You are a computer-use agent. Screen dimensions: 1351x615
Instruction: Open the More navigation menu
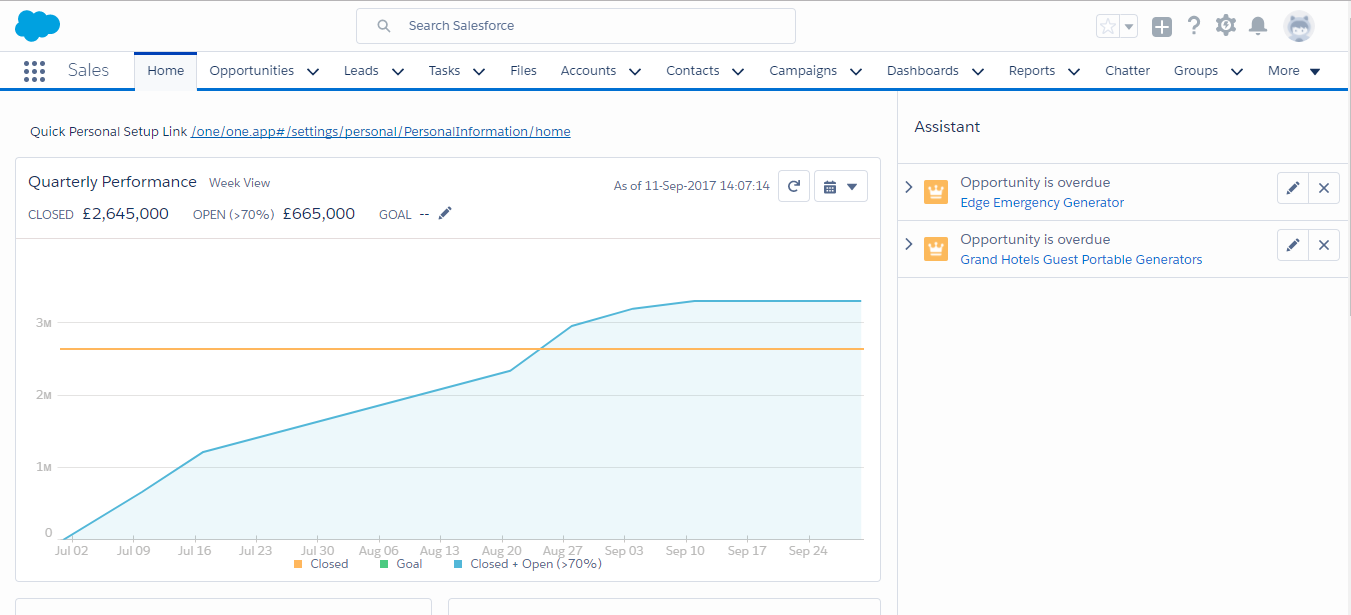1294,71
